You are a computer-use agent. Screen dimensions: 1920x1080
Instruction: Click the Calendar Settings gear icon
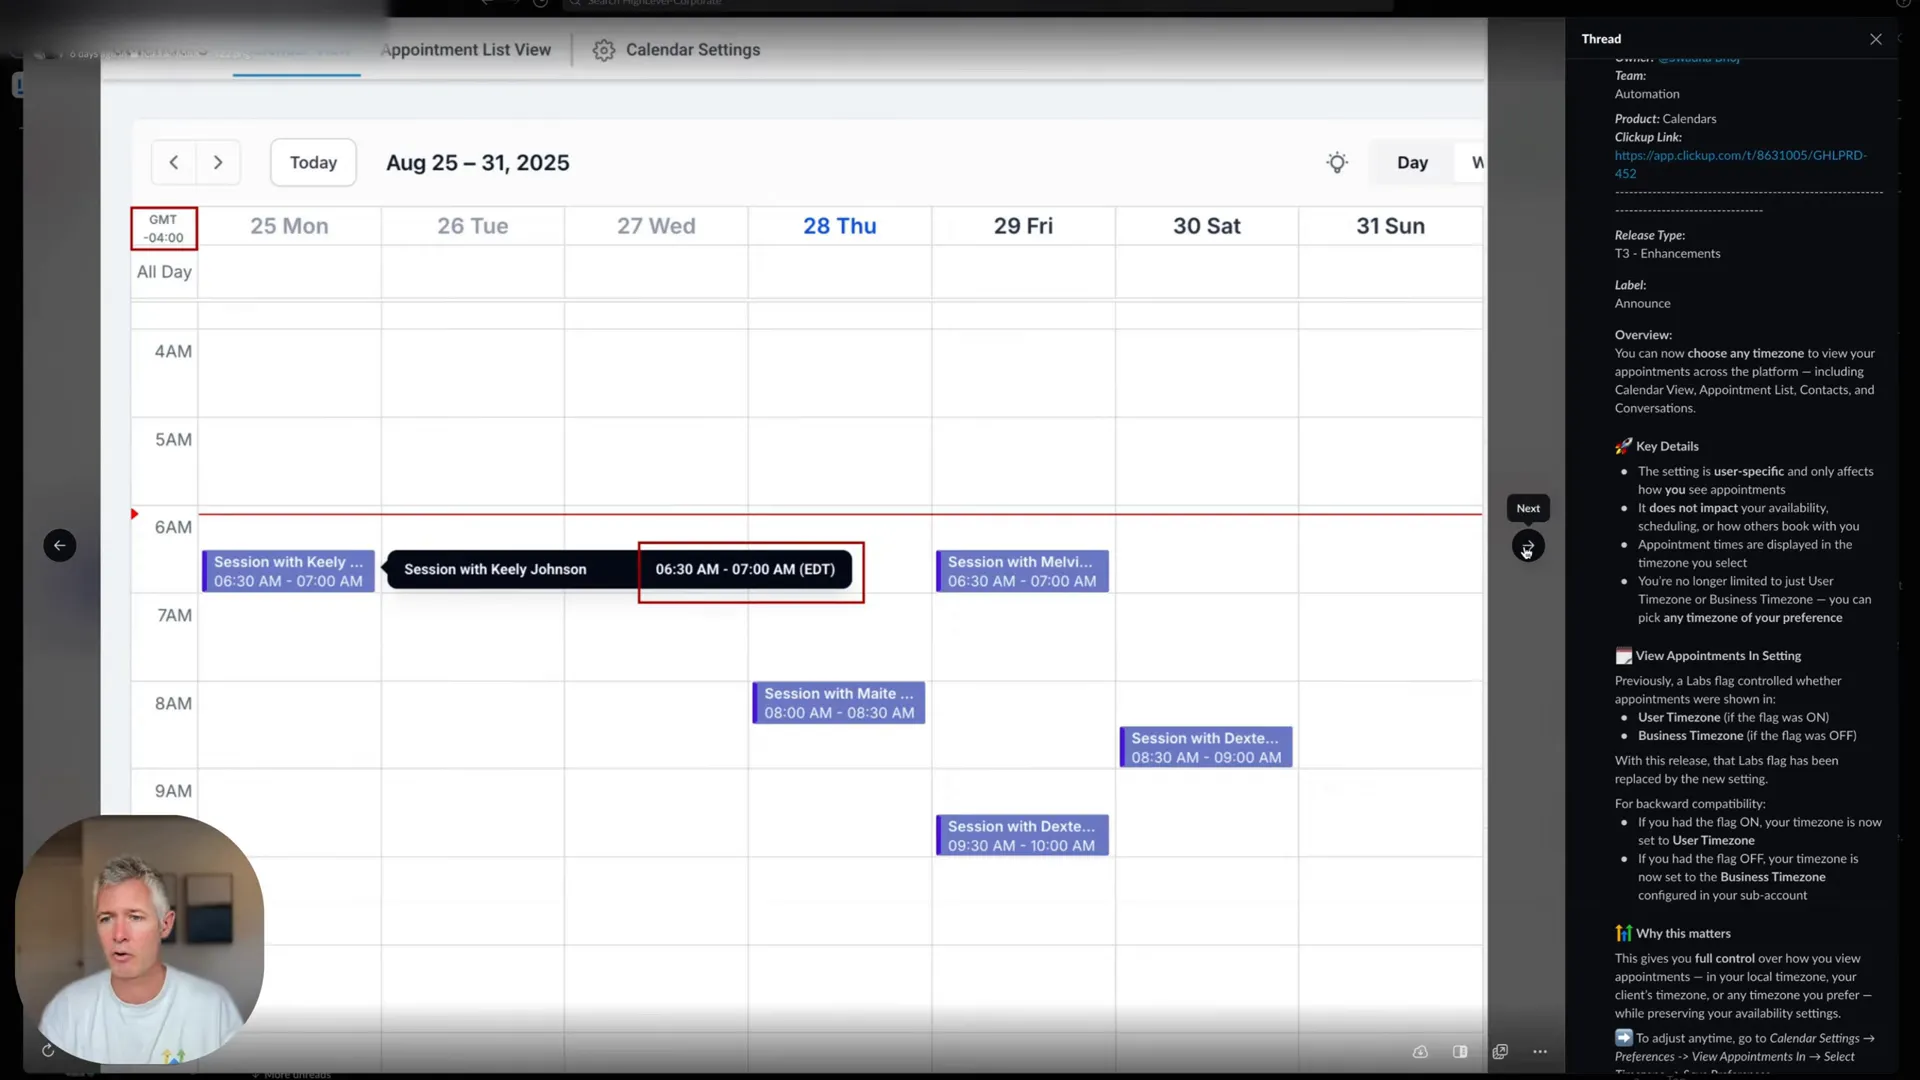point(604,50)
